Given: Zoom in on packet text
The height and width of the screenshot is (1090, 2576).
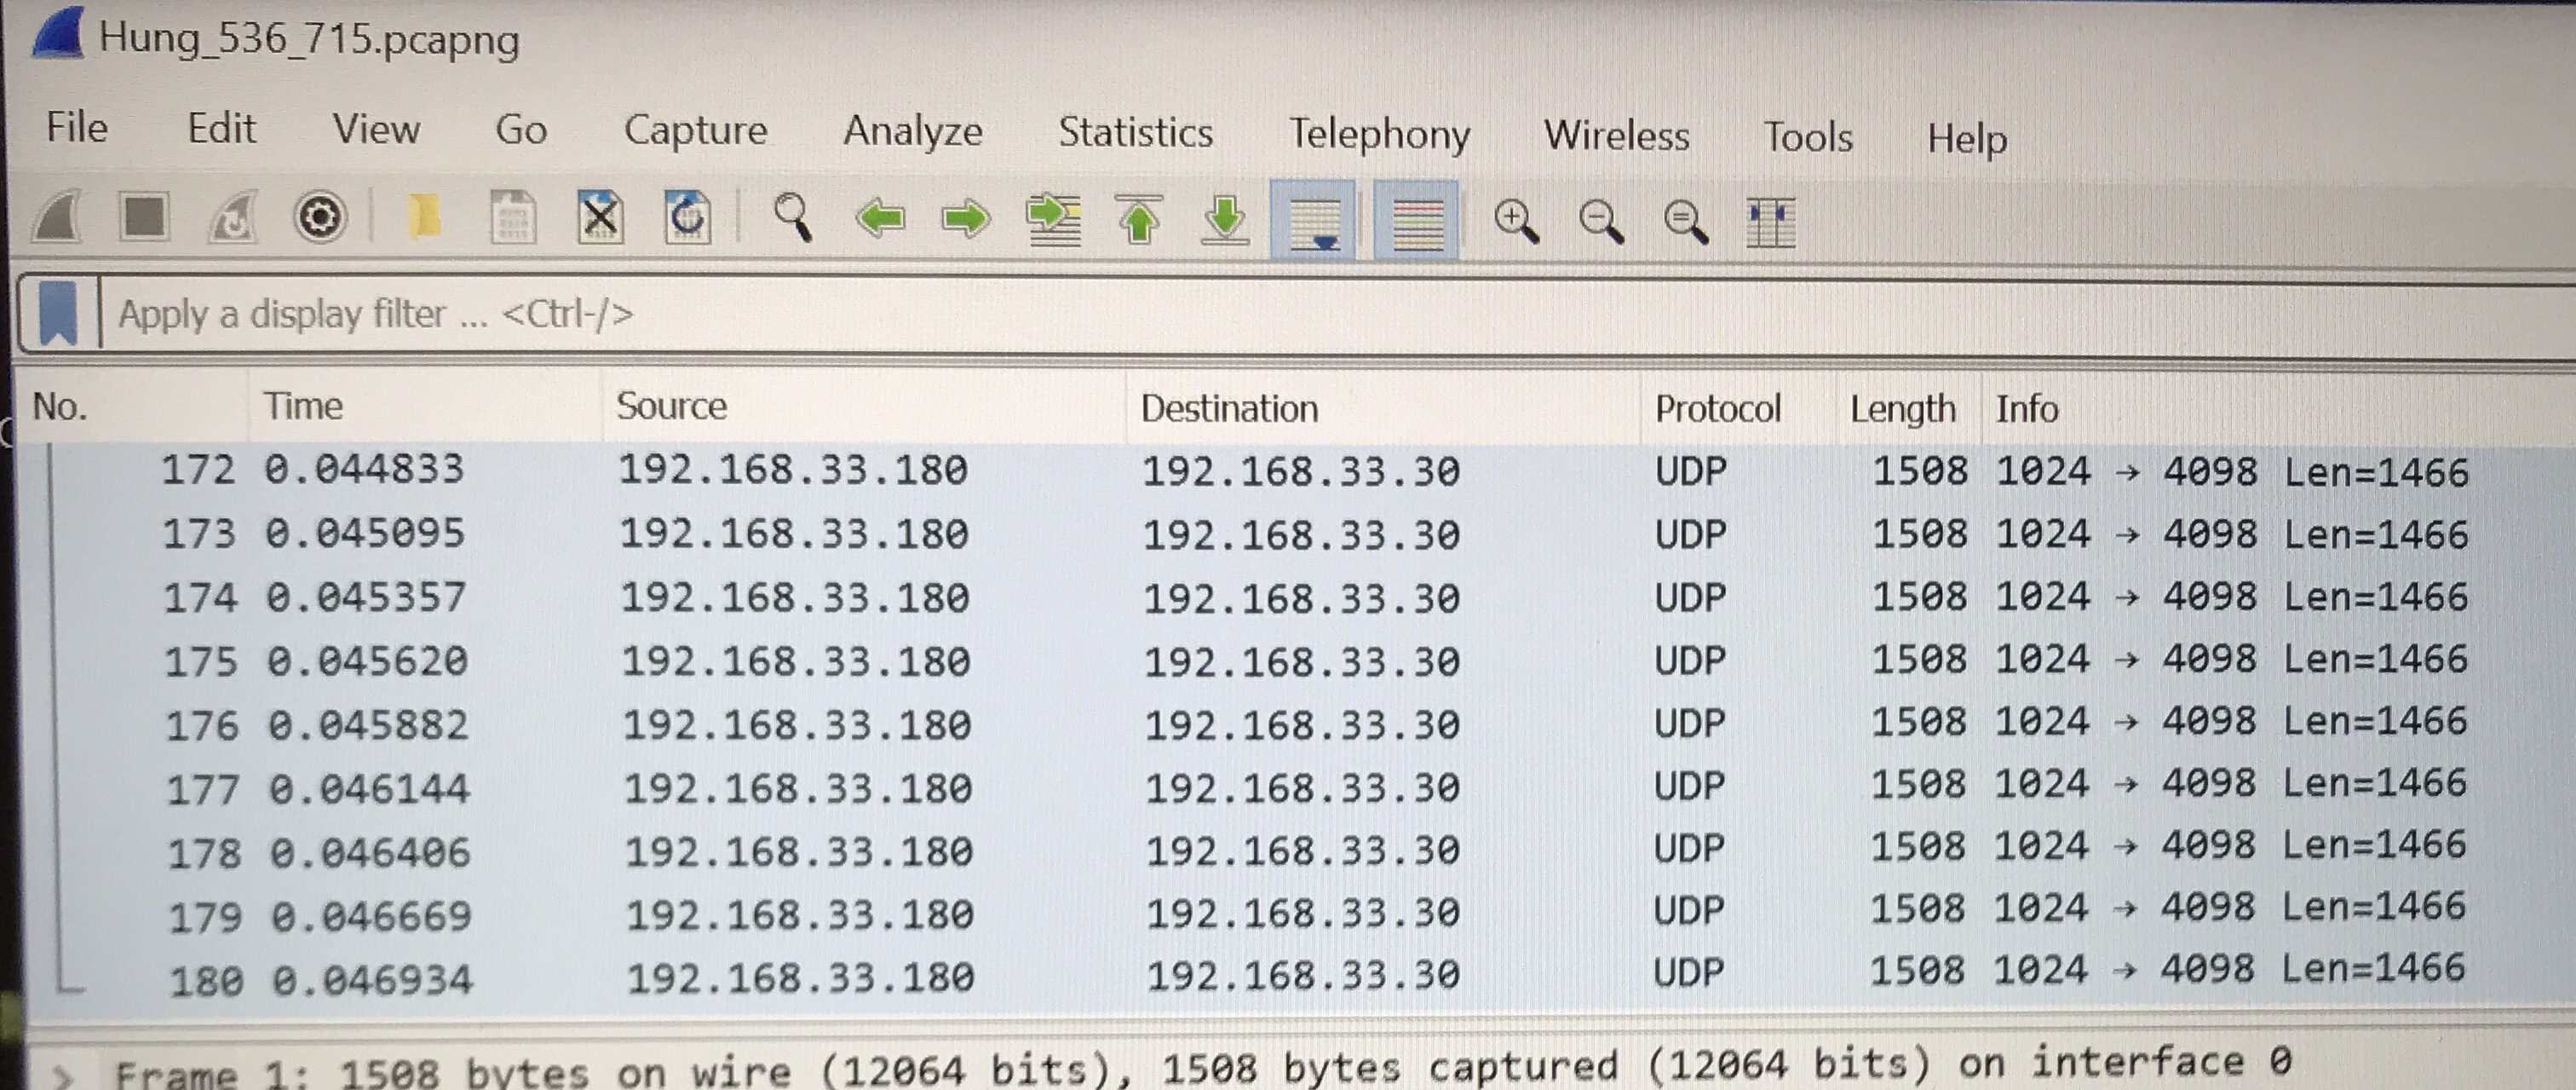Looking at the screenshot, I should click(1516, 221).
